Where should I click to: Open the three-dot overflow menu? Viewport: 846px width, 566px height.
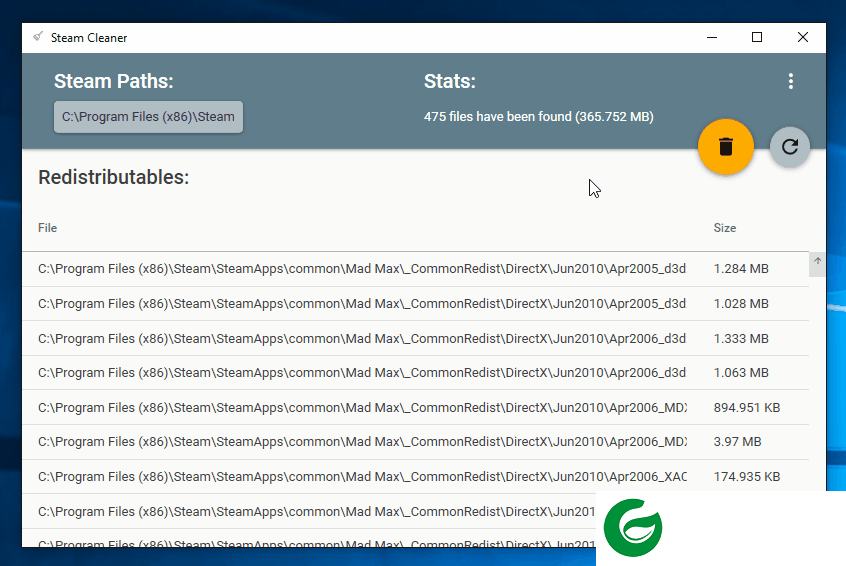click(x=790, y=81)
